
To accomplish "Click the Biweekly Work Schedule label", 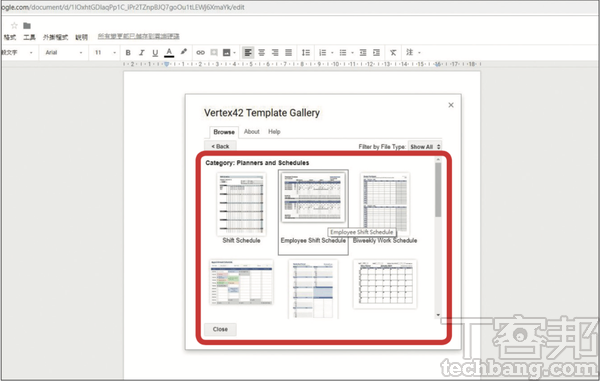I will click(x=385, y=241).
